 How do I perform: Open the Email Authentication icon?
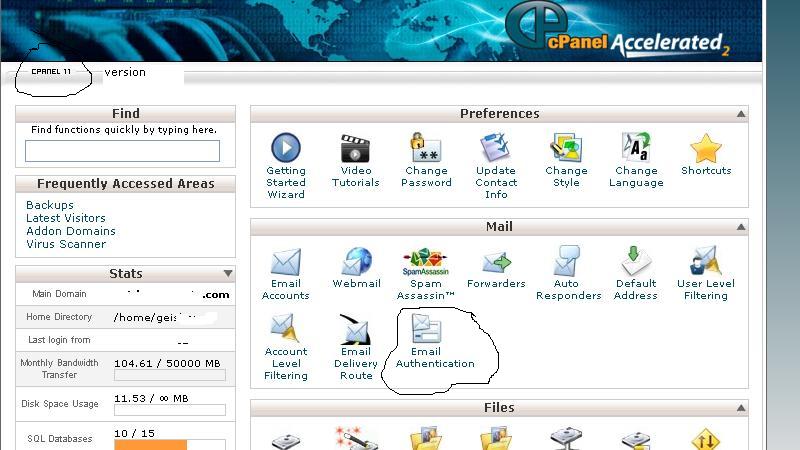pyautogui.click(x=426, y=328)
